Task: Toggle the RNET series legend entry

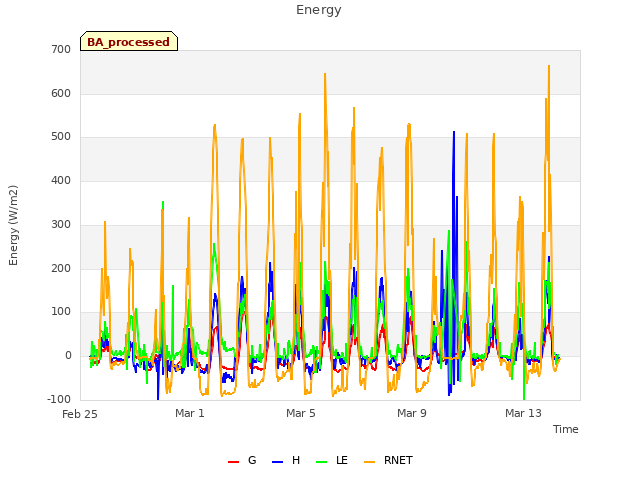Action: 389,460
